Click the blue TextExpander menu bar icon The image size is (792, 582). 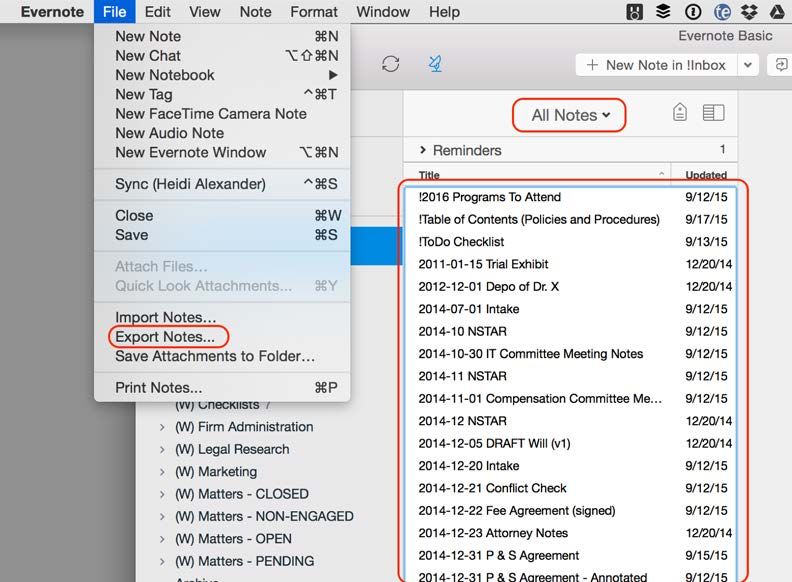(722, 12)
